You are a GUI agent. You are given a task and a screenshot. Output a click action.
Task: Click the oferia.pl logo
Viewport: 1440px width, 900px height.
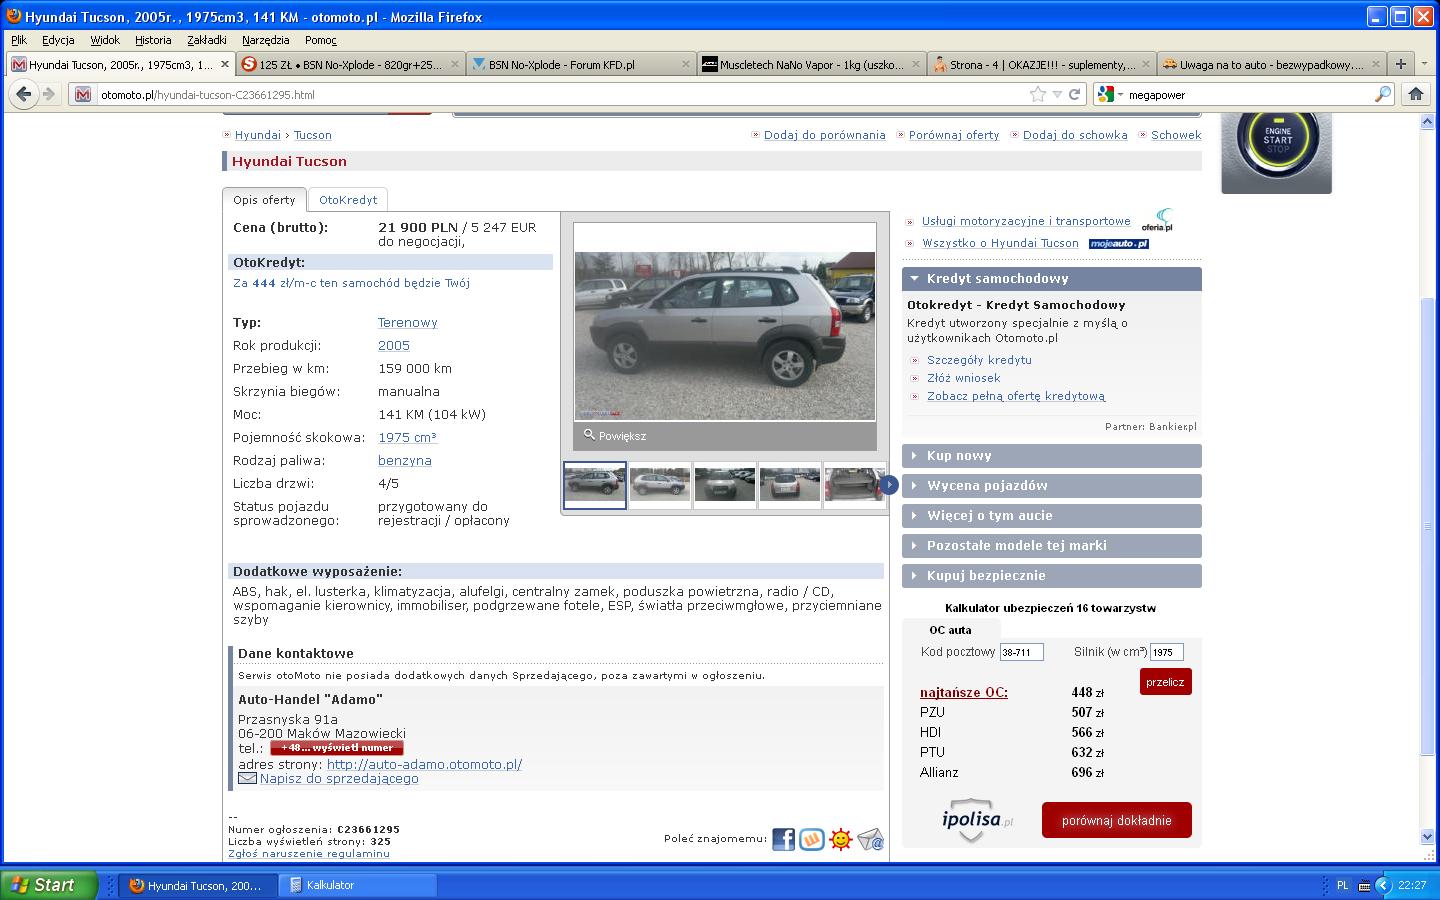1157,220
